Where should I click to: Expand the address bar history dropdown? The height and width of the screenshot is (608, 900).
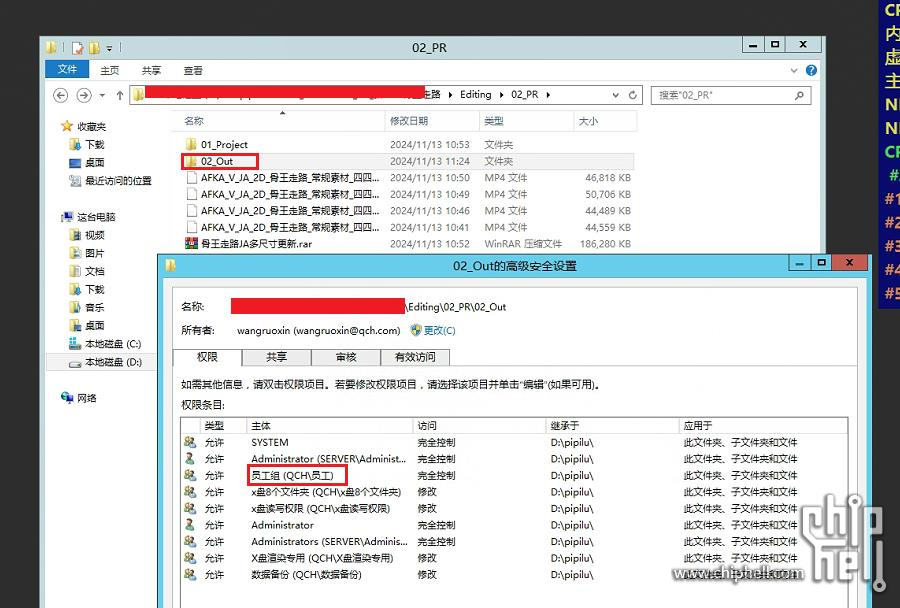[615, 95]
